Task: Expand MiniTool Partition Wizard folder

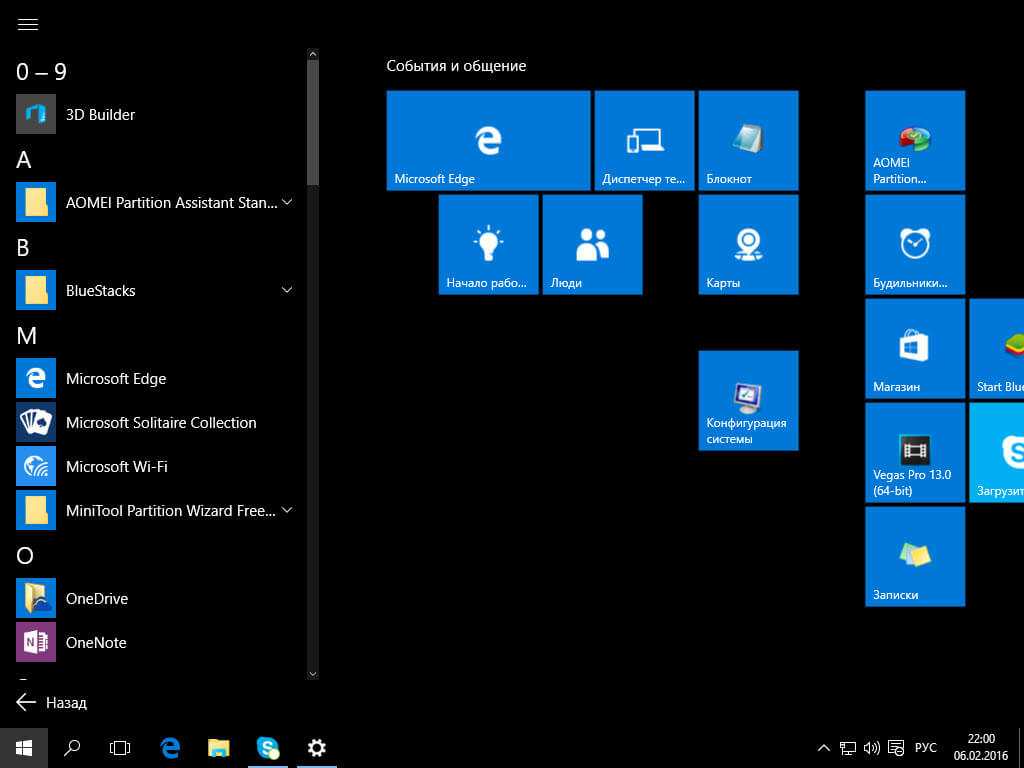Action: point(287,510)
